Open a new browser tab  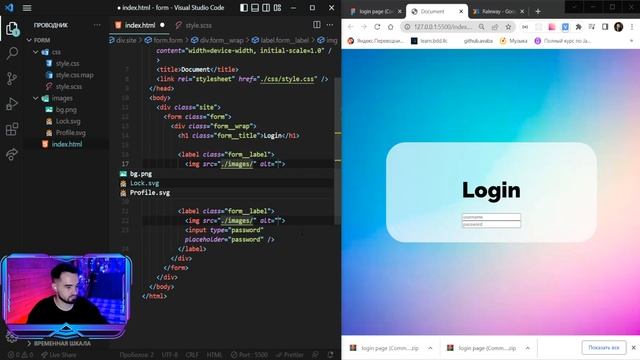(538, 11)
